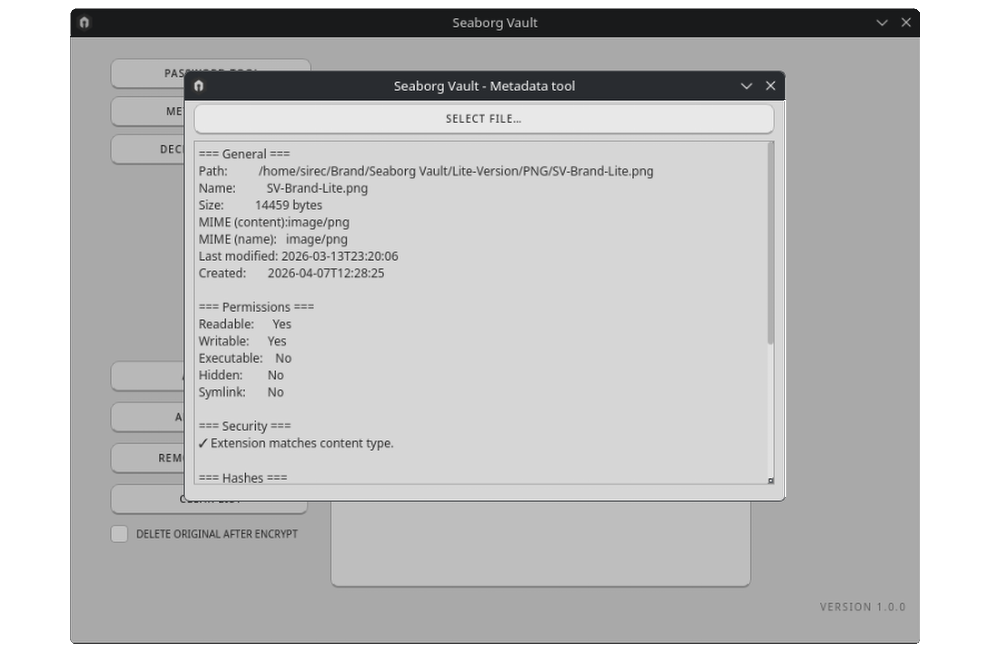This screenshot has width=1000, height=650.
Task: Click the DEC... button in the main window
Action: pos(147,149)
